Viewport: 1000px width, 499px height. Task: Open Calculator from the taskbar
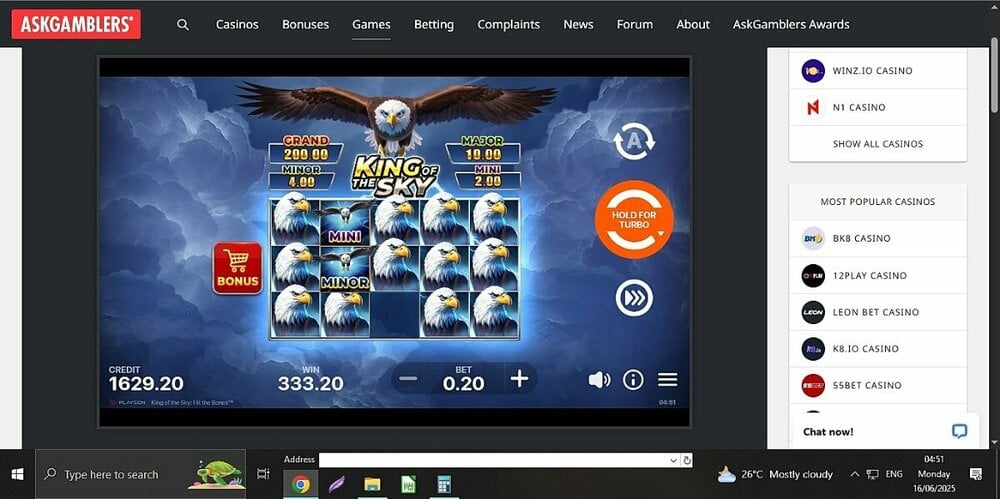click(x=445, y=485)
